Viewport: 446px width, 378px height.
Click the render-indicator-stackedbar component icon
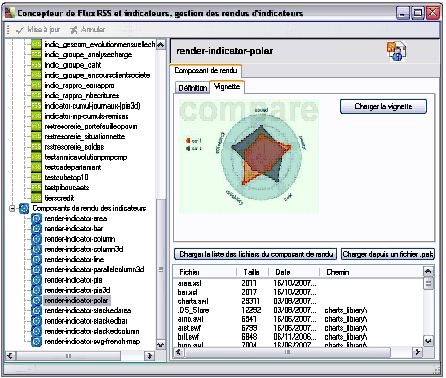pos(36,321)
